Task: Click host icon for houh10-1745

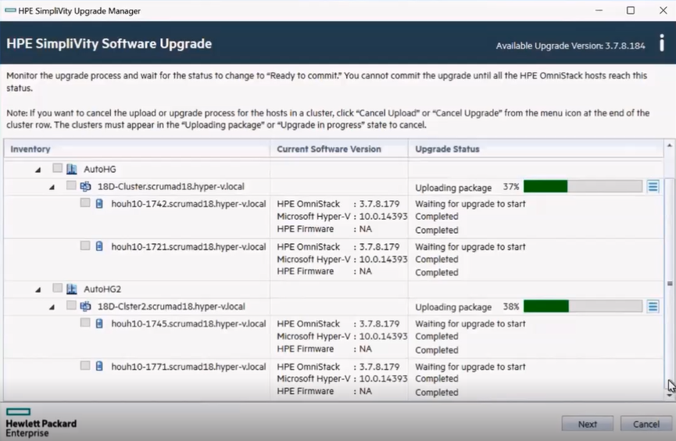Action: [99, 323]
